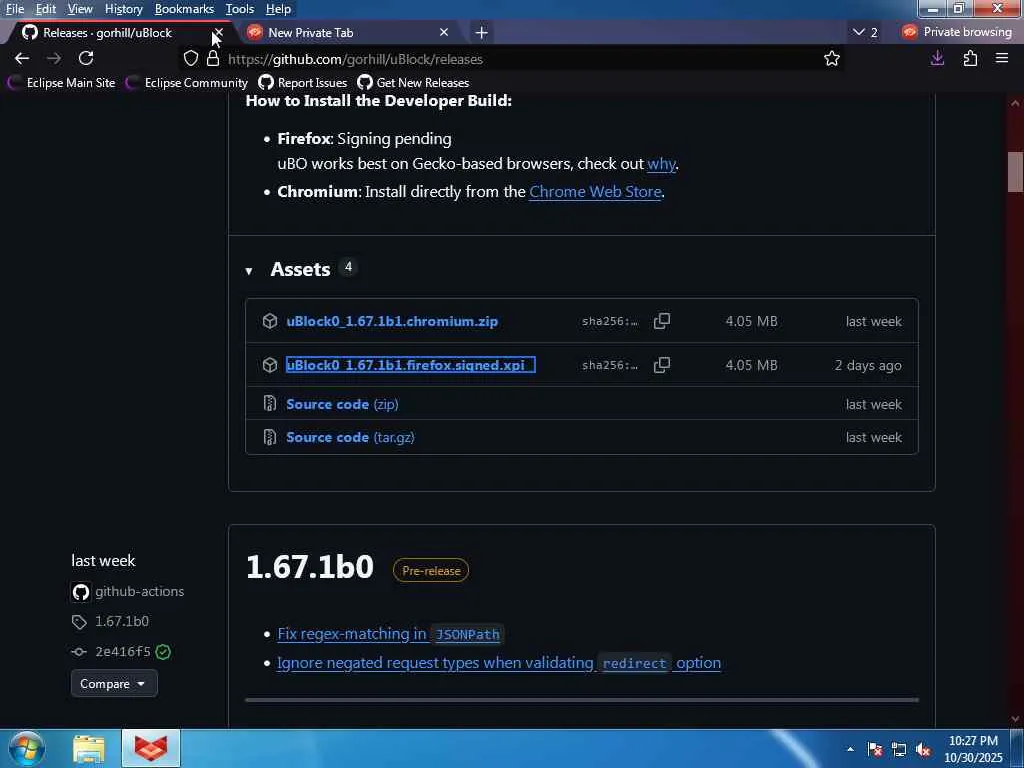Open commit 2e416f5
The height and width of the screenshot is (768, 1024).
(123, 651)
